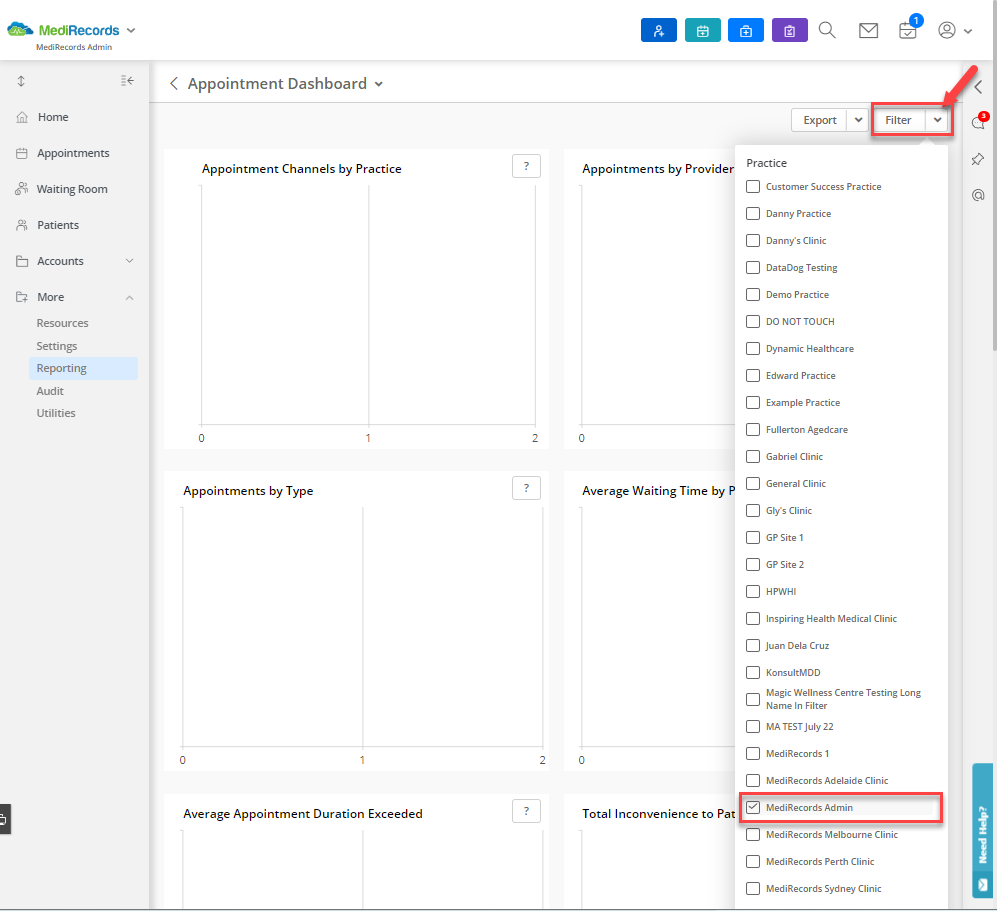Open Accounts in the sidebar
Screen dimensions: 997x911
point(60,261)
